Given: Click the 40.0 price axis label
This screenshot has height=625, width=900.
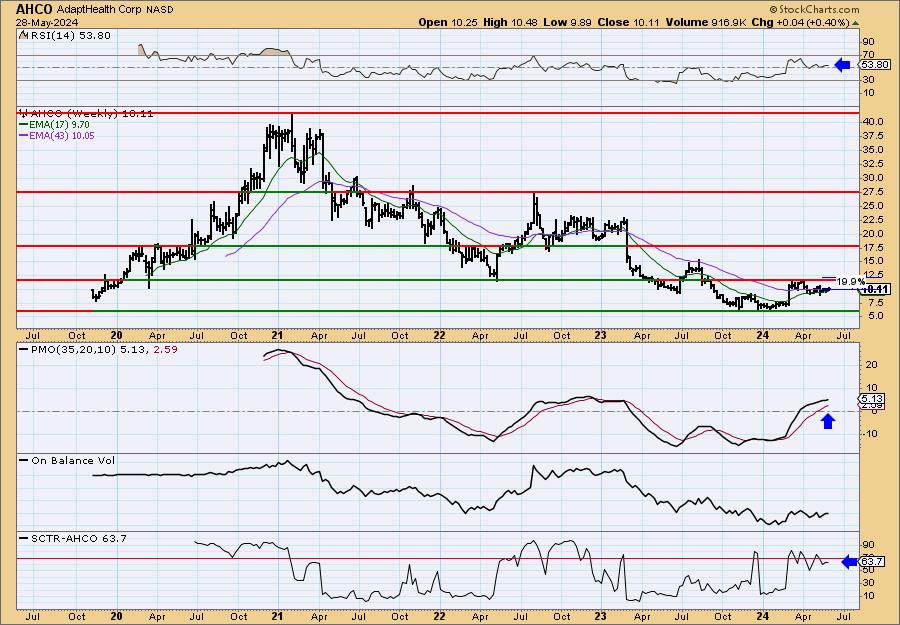Looking at the screenshot, I should click(x=872, y=122).
